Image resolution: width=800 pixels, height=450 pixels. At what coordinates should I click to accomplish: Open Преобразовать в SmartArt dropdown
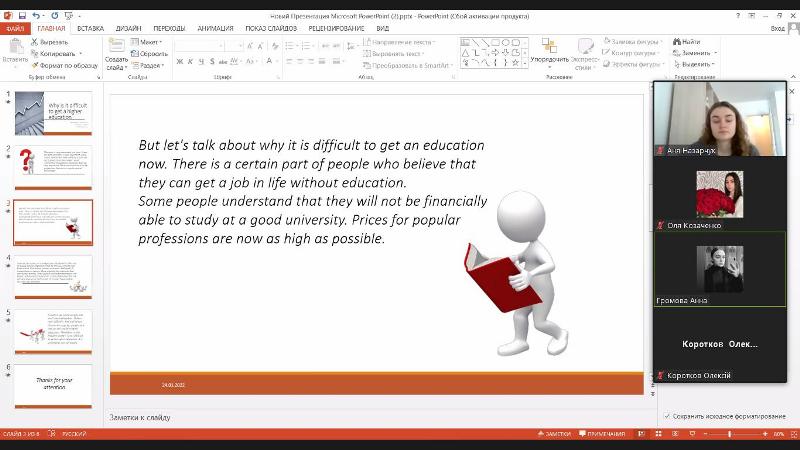point(408,65)
